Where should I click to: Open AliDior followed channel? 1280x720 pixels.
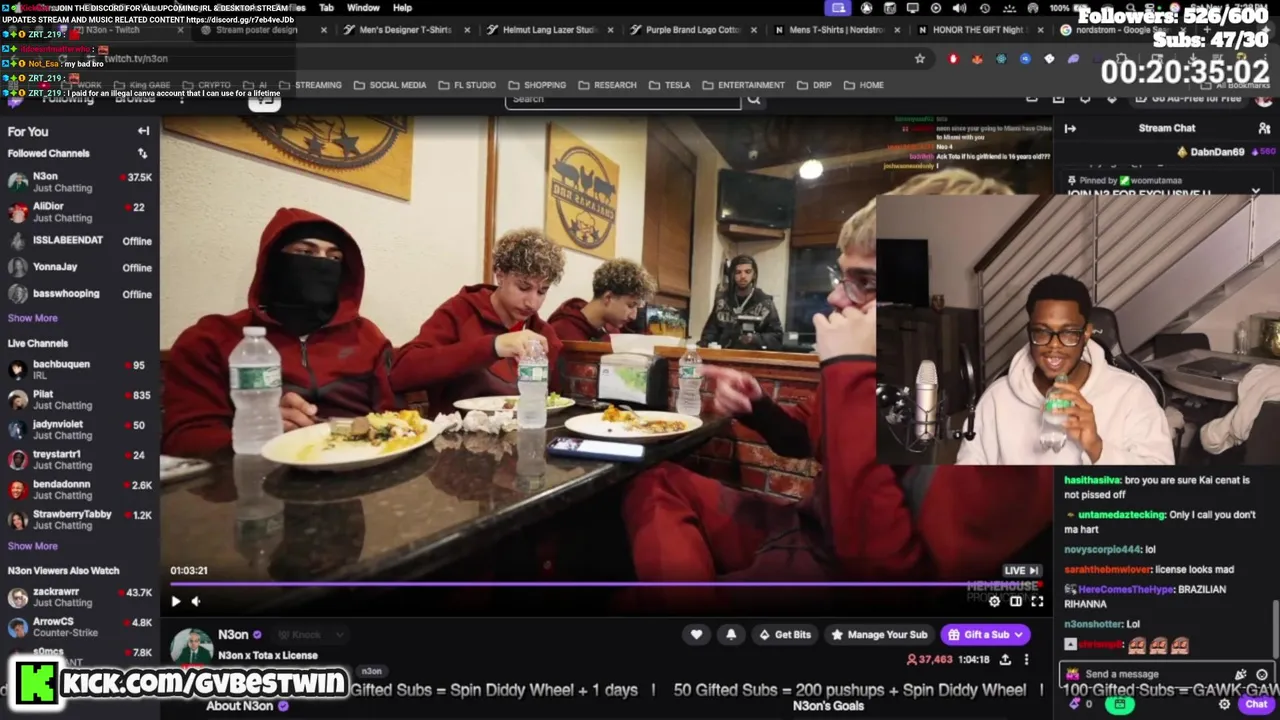point(80,212)
